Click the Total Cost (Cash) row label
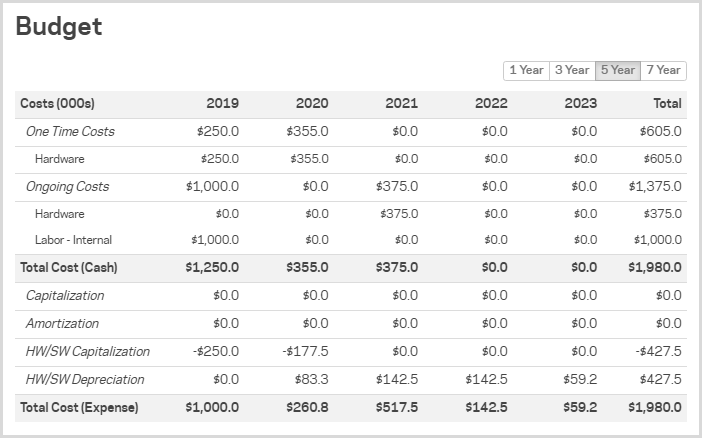The image size is (702, 438). (68, 267)
